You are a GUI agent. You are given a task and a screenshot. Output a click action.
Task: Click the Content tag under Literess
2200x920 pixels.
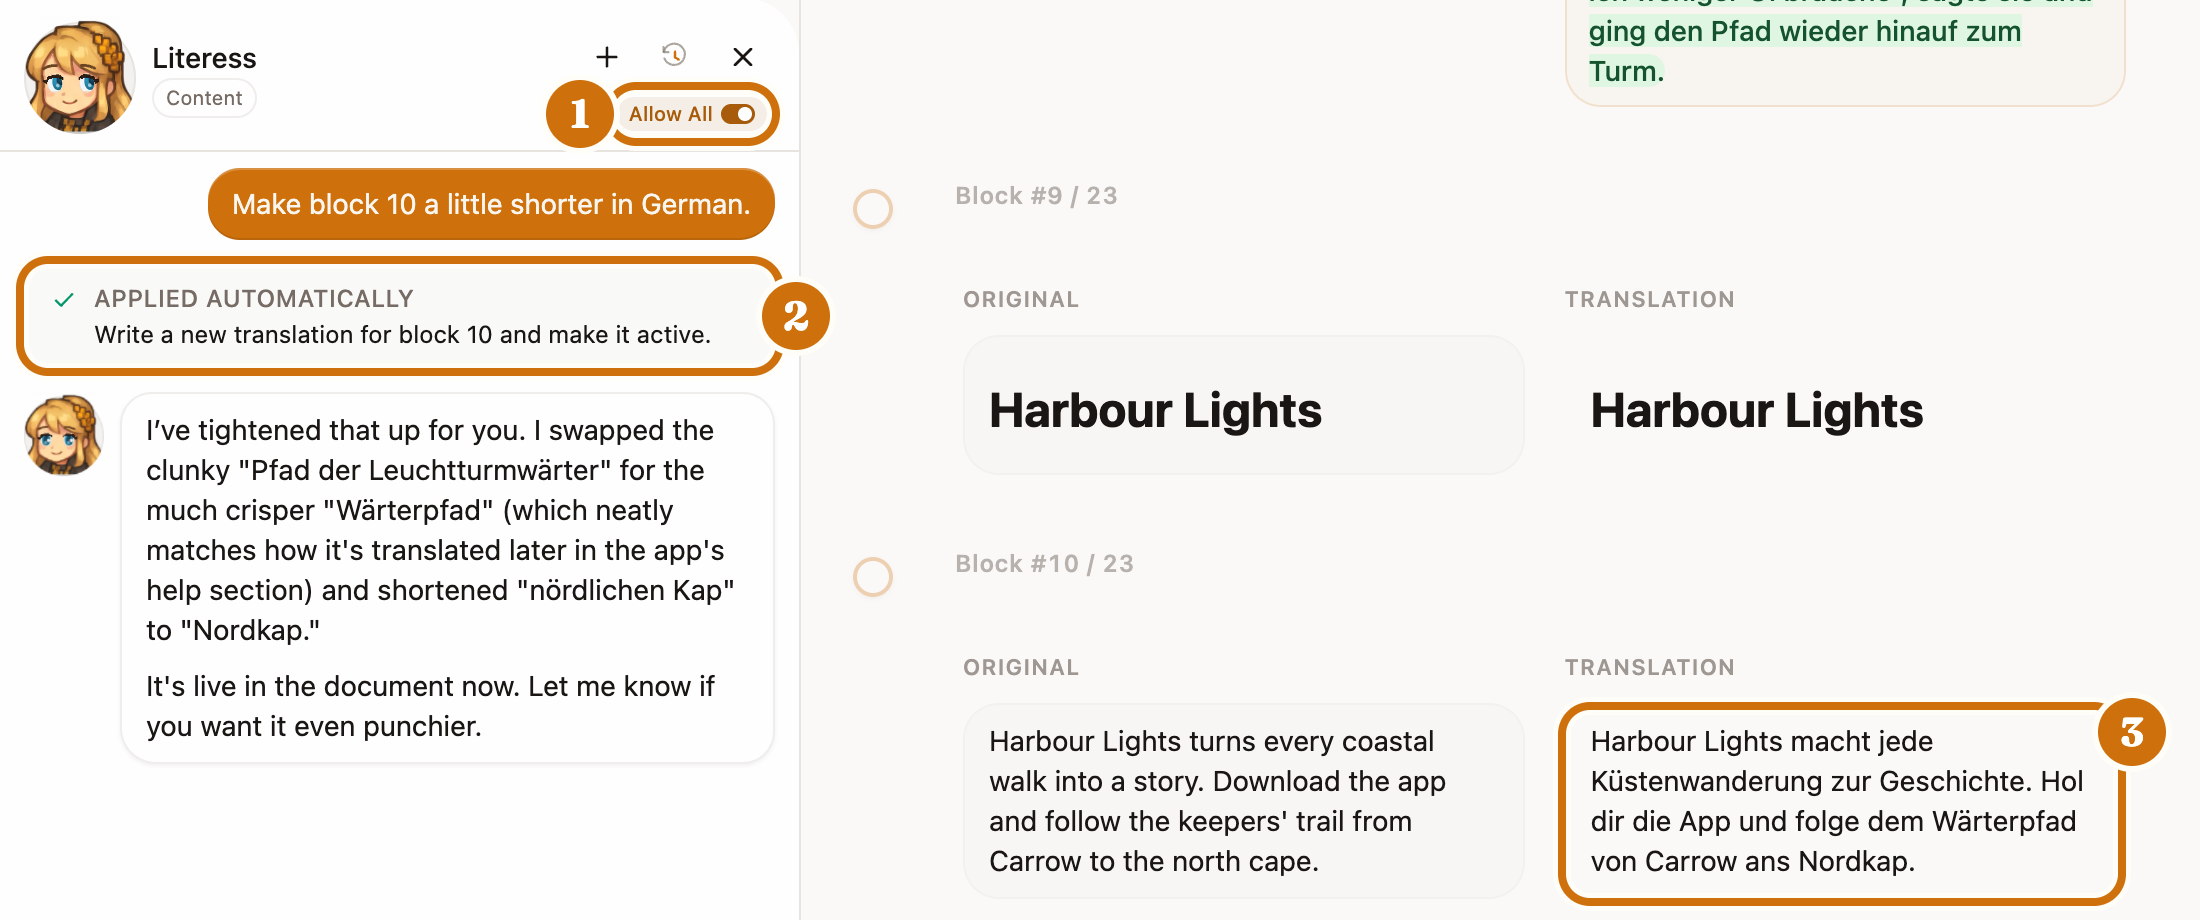click(x=204, y=98)
